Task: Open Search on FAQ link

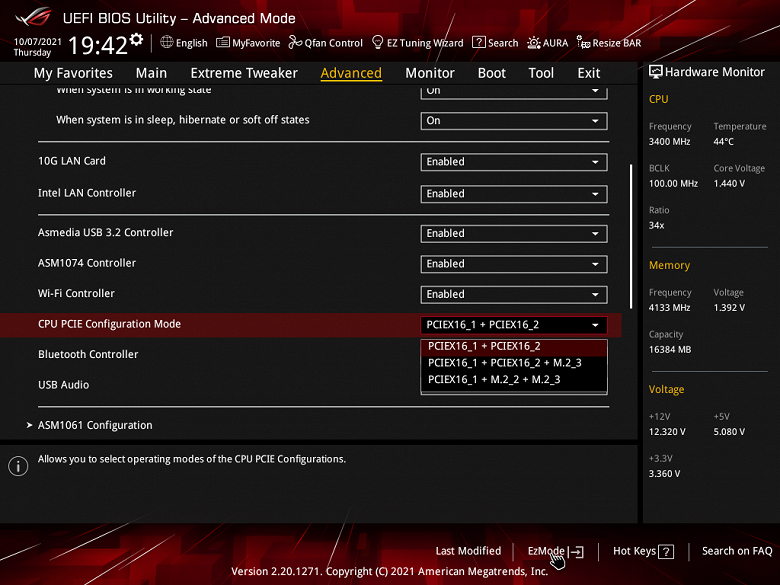Action: click(x=737, y=551)
